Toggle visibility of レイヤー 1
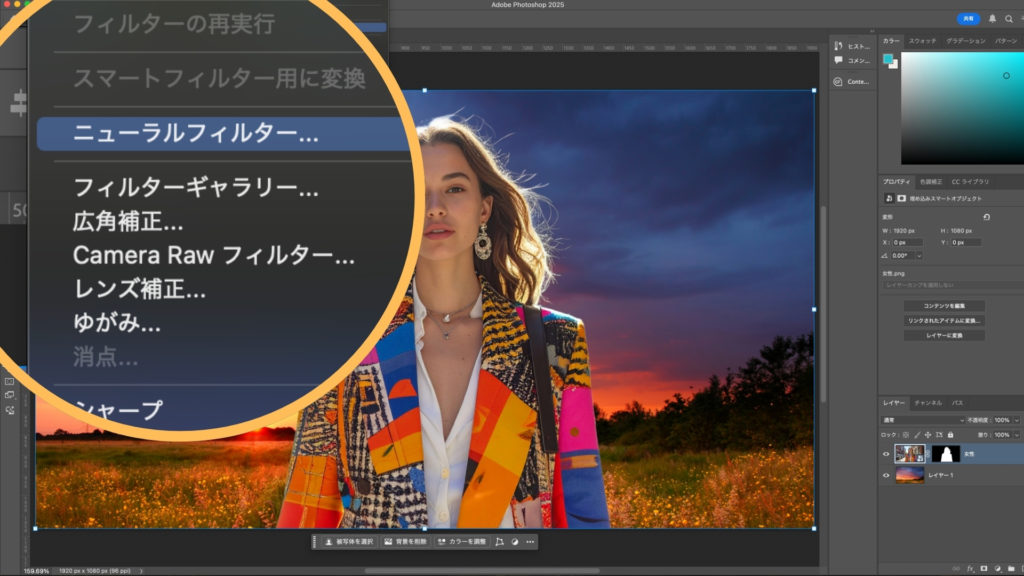Image resolution: width=1024 pixels, height=576 pixels. 886,476
